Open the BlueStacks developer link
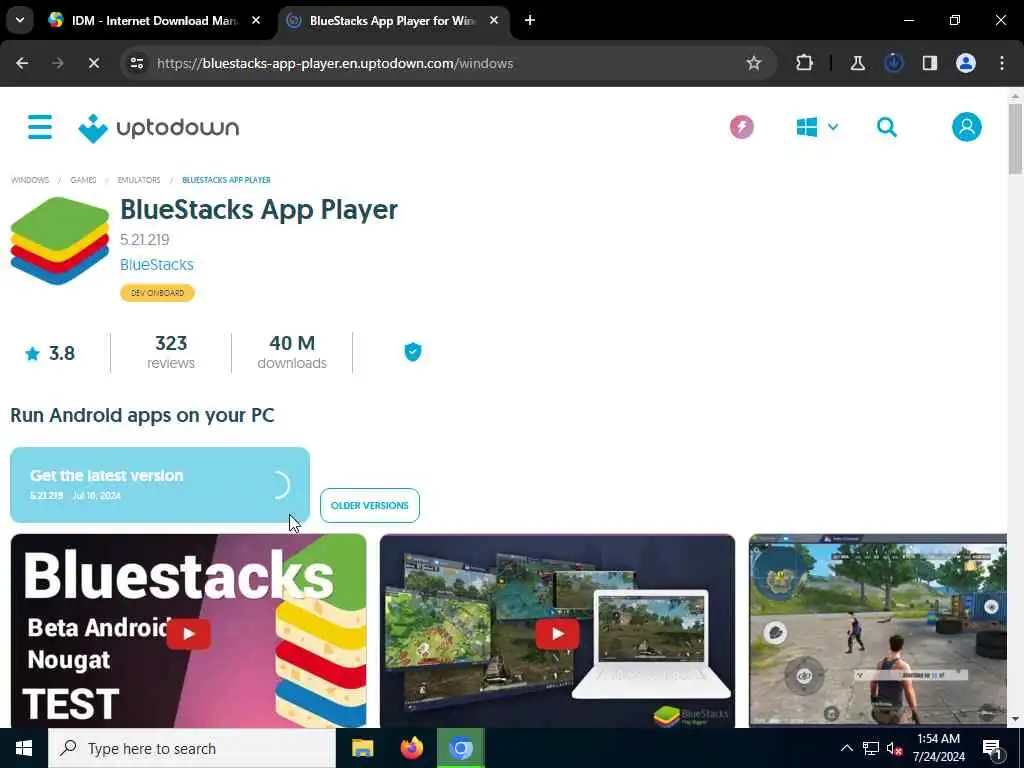This screenshot has width=1024, height=768. [x=157, y=264]
